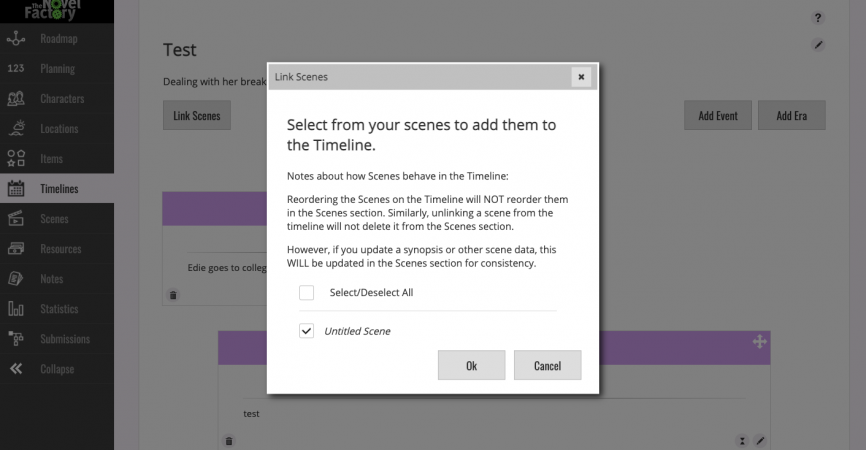866x450 pixels.
Task: Open Submissions from the sidebar
Action: (x=65, y=338)
